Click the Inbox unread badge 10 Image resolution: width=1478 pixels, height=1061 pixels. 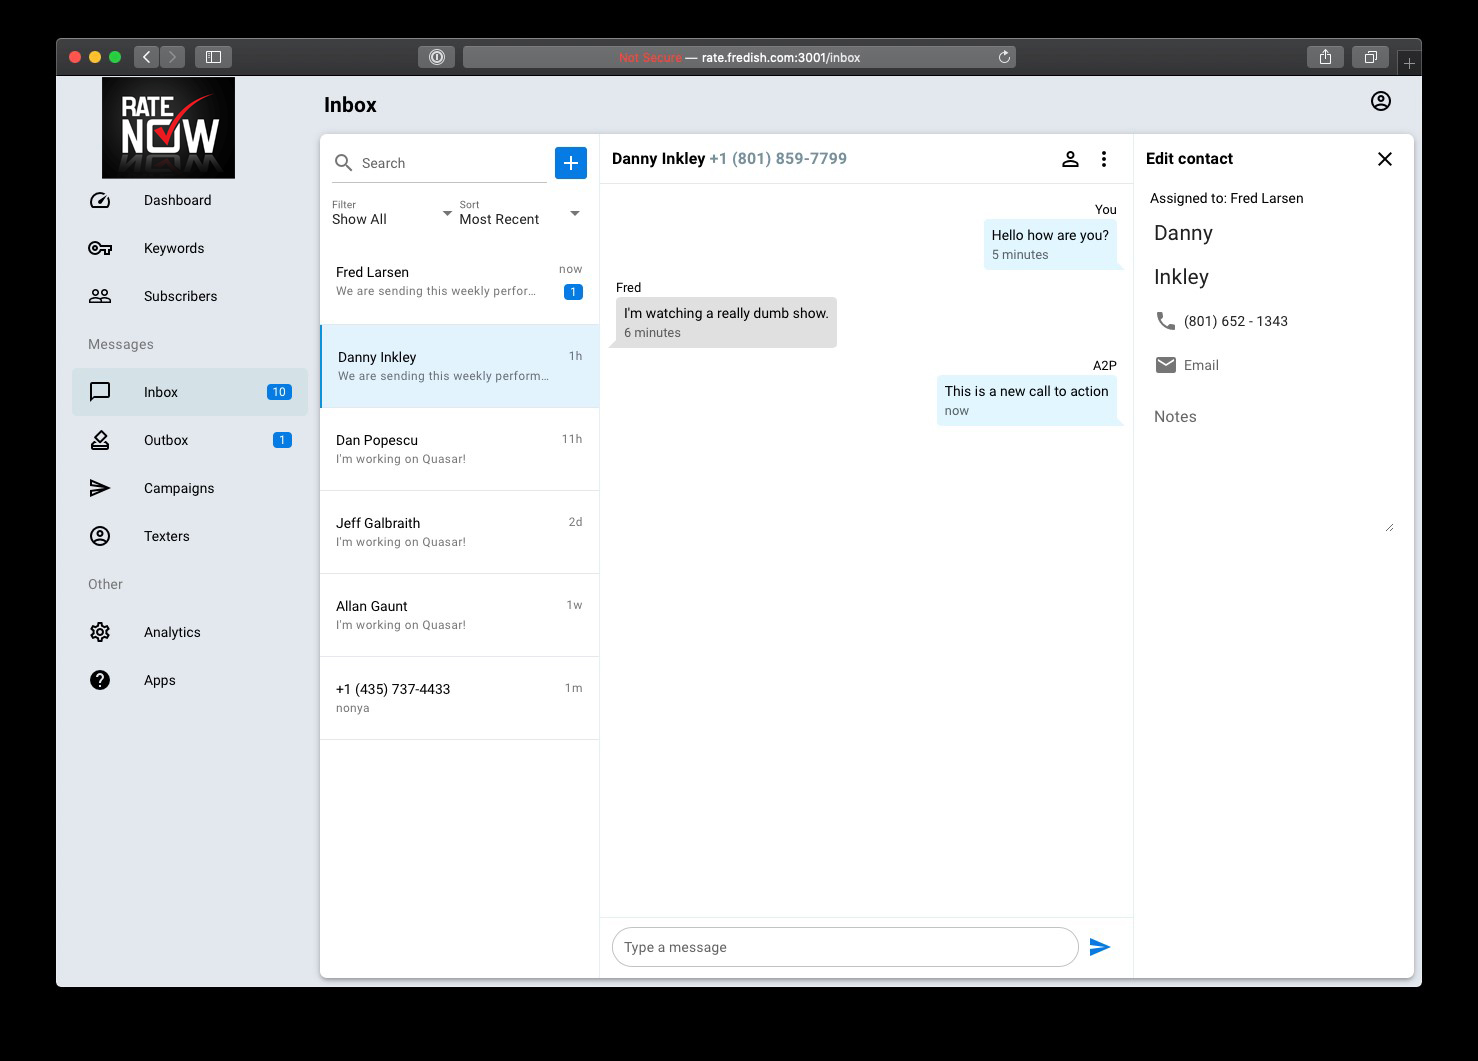tap(279, 392)
